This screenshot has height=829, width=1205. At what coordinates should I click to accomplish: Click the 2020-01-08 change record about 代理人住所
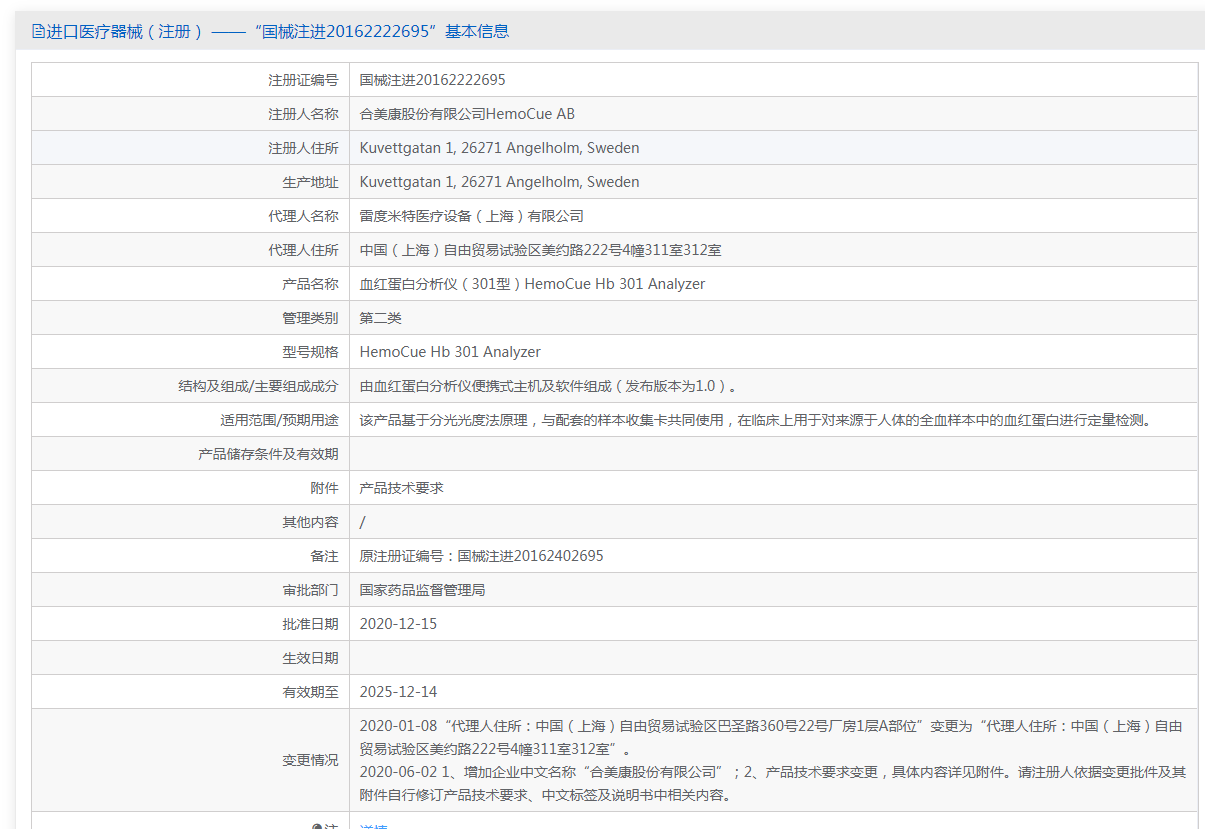coord(771,737)
